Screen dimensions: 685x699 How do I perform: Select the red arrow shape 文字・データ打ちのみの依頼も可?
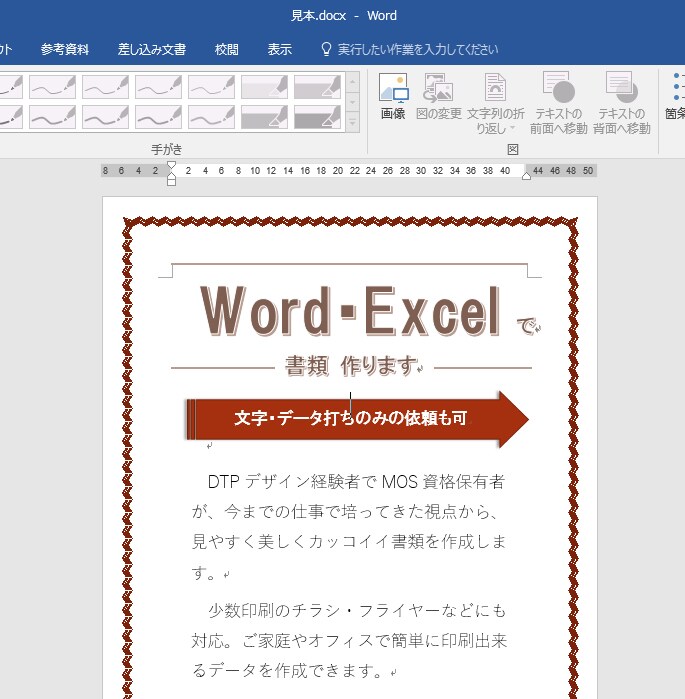(x=357, y=419)
